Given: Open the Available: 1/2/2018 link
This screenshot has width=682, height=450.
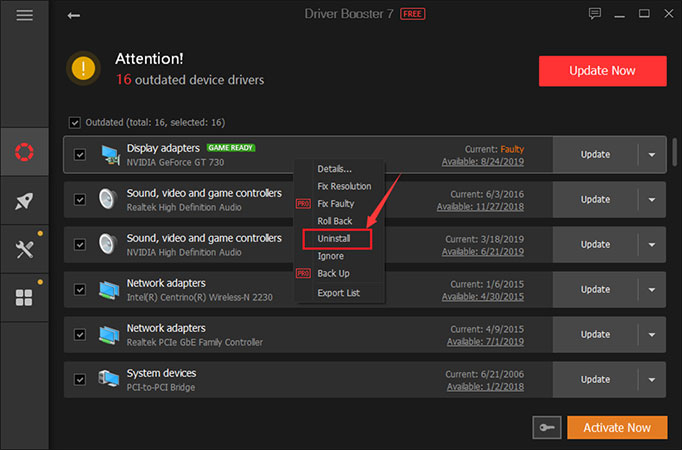Looking at the screenshot, I should click(485, 387).
